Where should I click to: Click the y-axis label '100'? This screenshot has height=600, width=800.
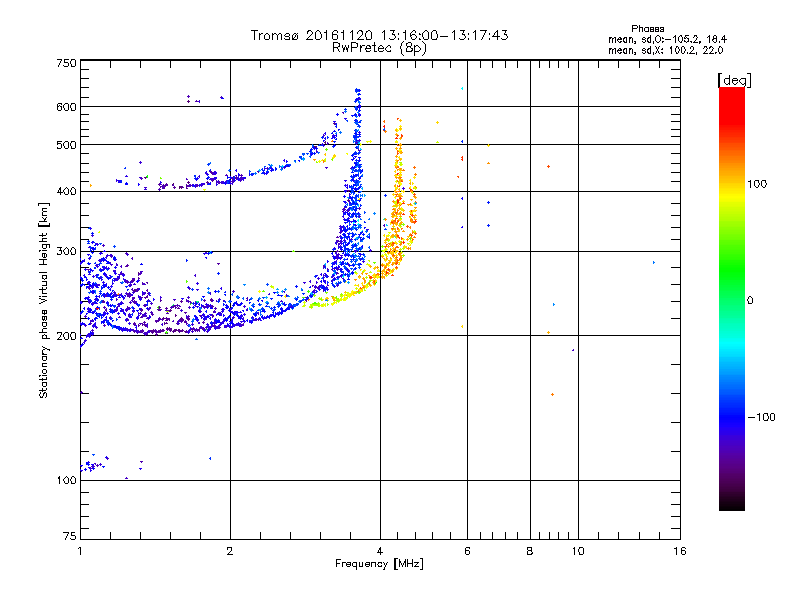66,481
